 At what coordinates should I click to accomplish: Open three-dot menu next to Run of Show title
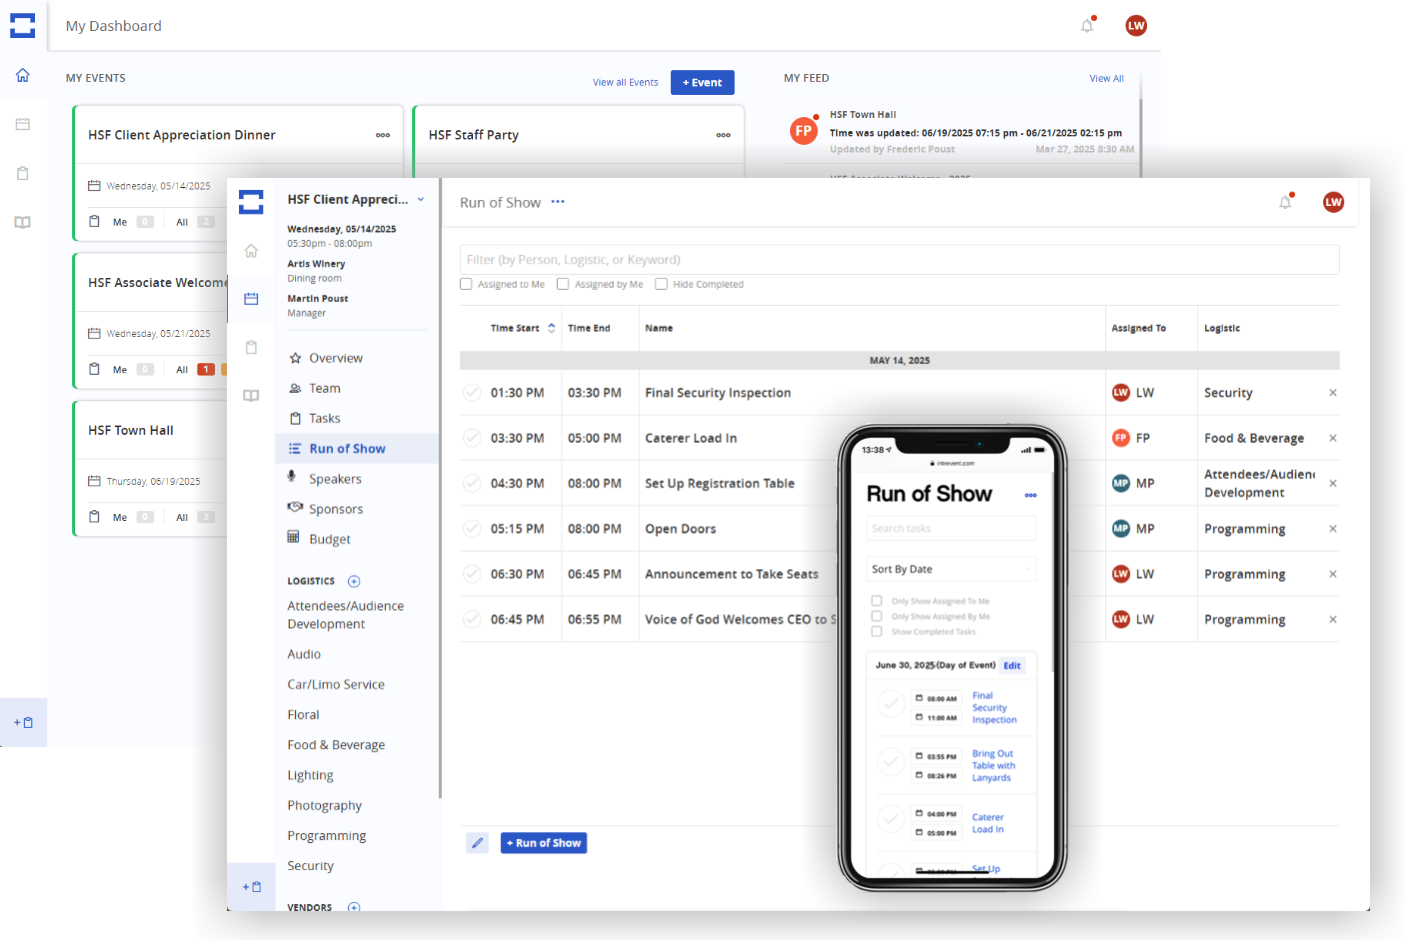(x=558, y=202)
